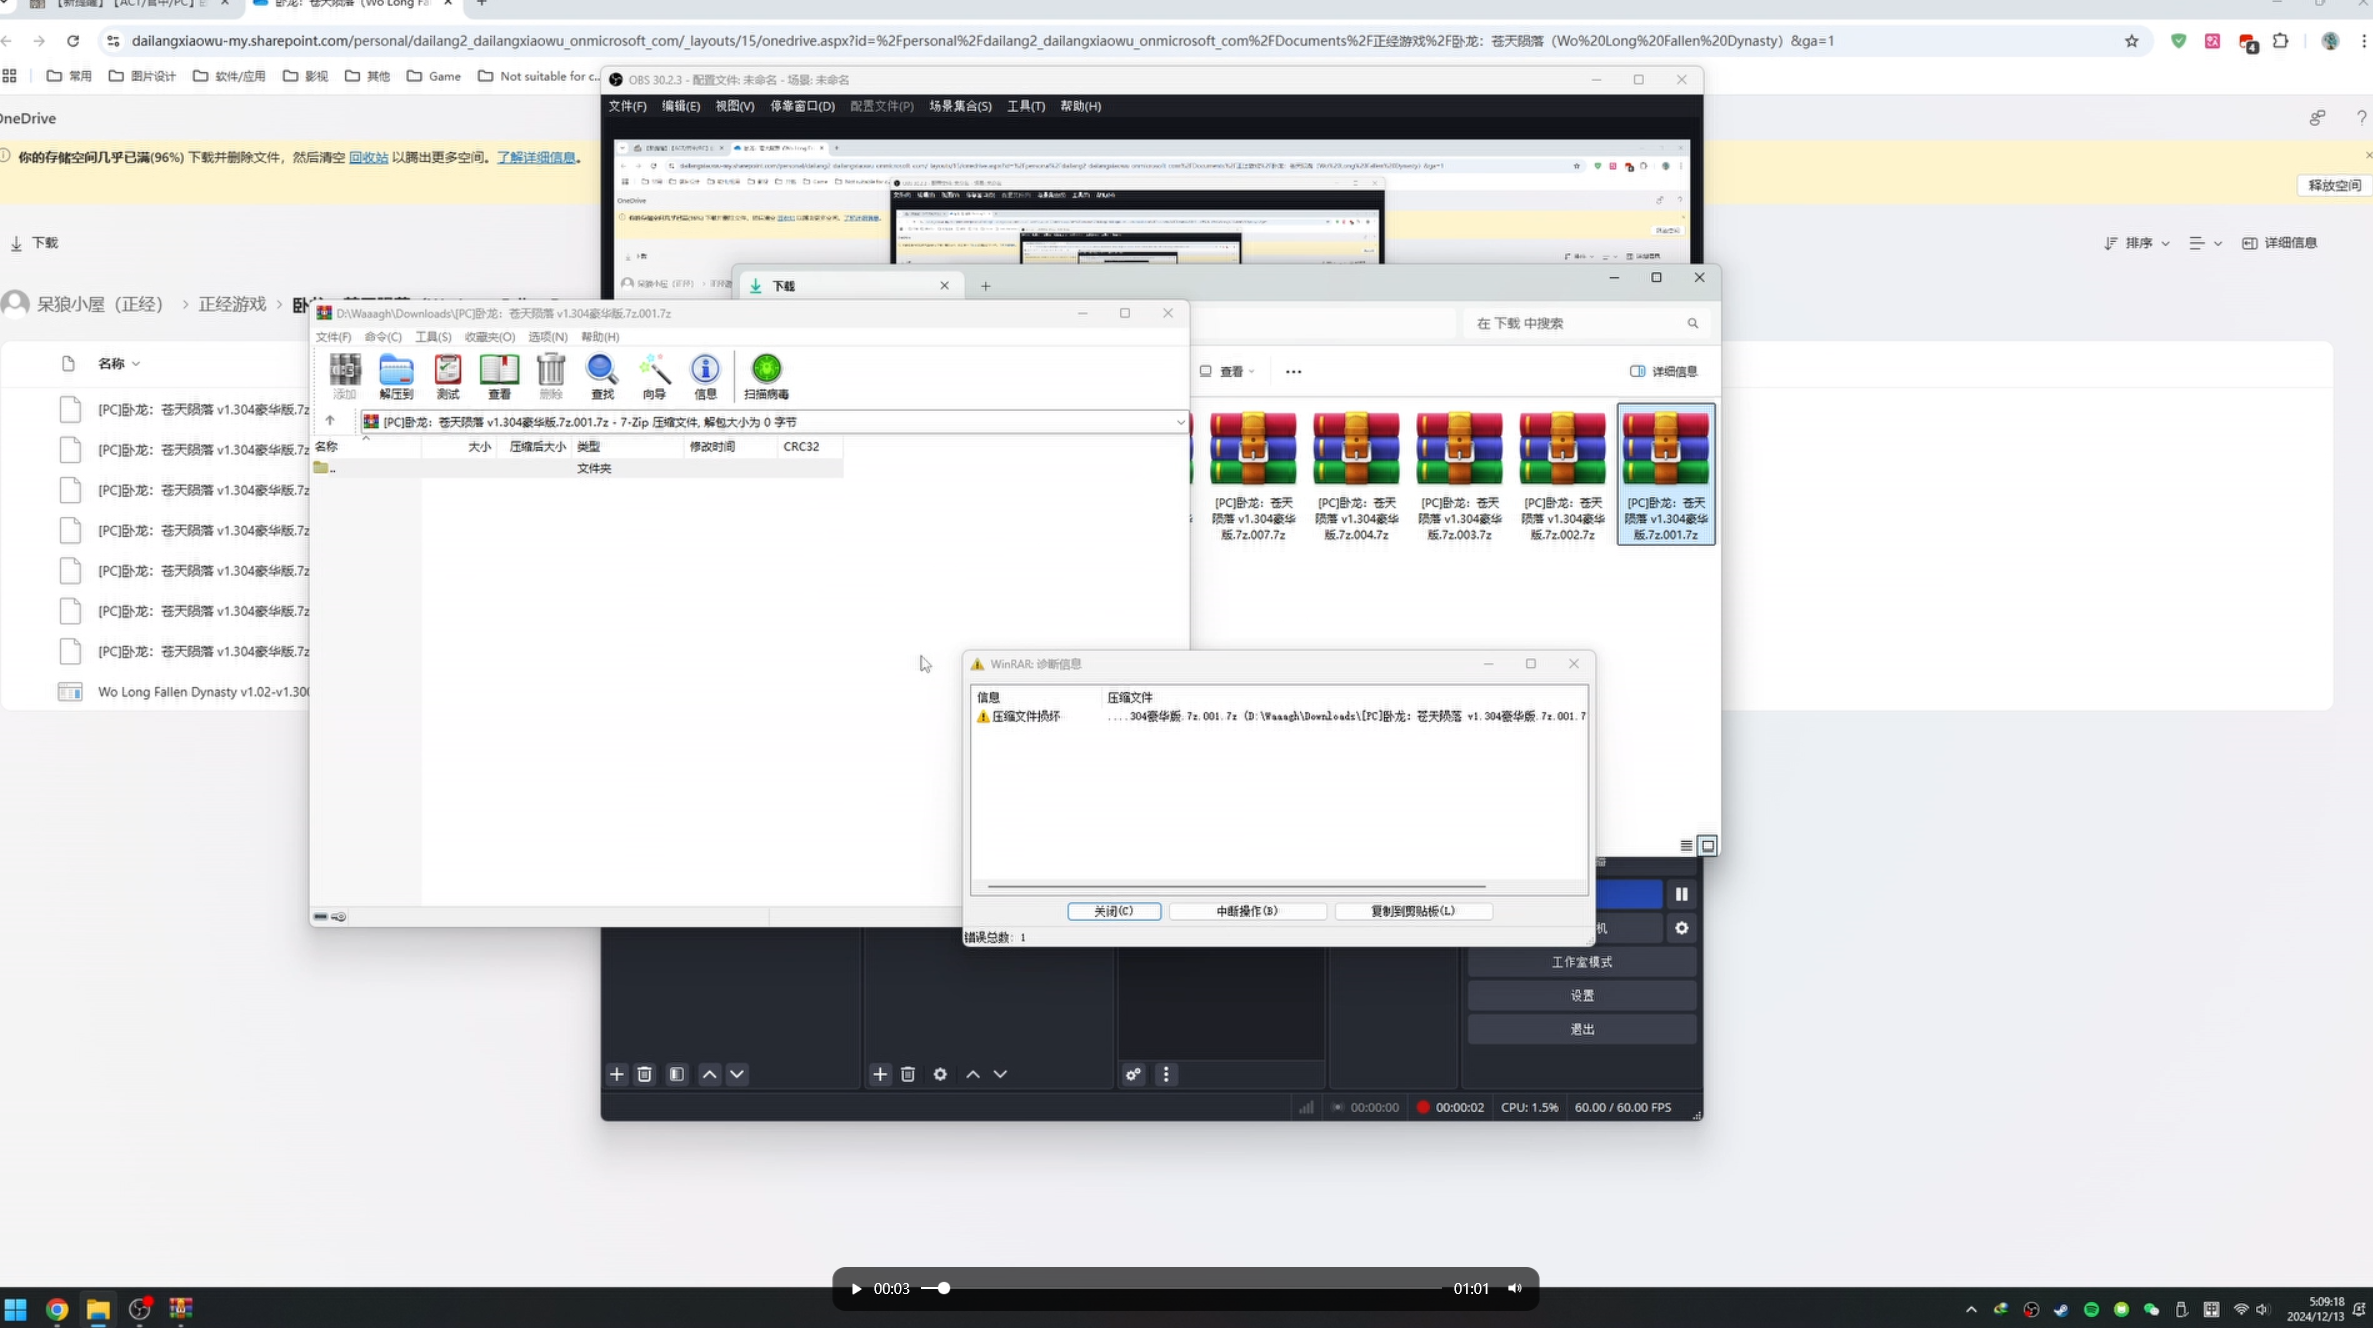The width and height of the screenshot is (2373, 1328).
Task: Open OBS source properties gear icon
Action: tap(940, 1074)
